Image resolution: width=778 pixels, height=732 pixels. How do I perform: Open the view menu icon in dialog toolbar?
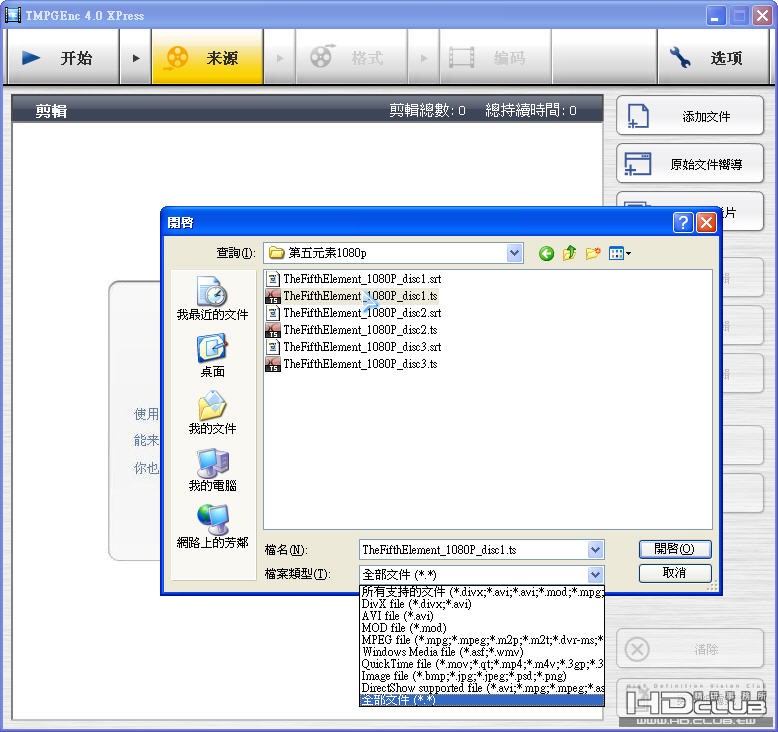pos(620,254)
